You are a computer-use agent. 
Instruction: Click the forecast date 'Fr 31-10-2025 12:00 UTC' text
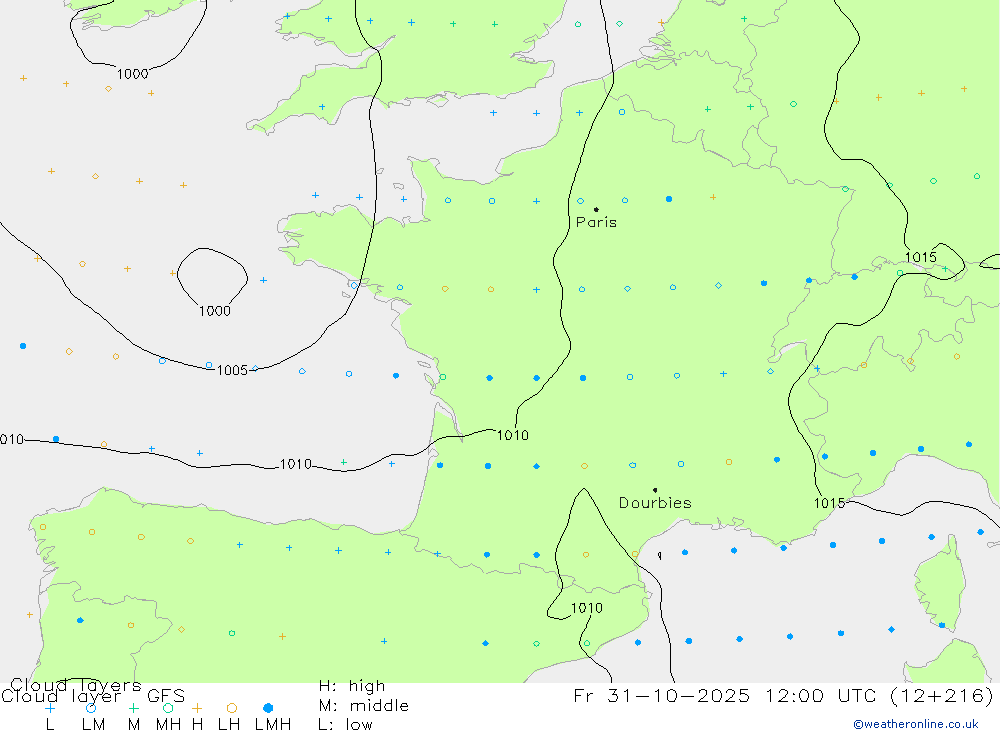point(726,695)
